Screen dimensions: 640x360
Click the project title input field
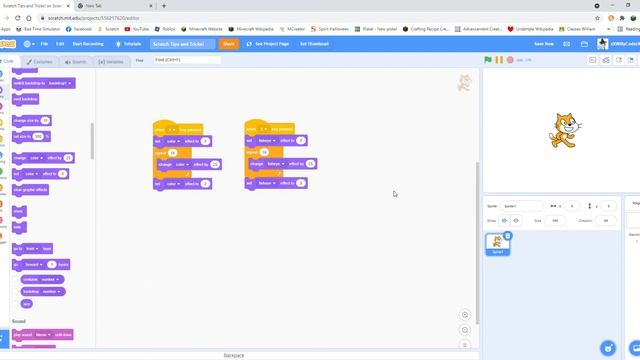pos(182,44)
